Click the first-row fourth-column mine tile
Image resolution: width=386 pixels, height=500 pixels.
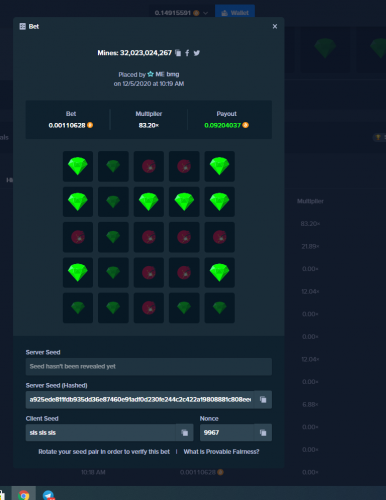coord(184,166)
